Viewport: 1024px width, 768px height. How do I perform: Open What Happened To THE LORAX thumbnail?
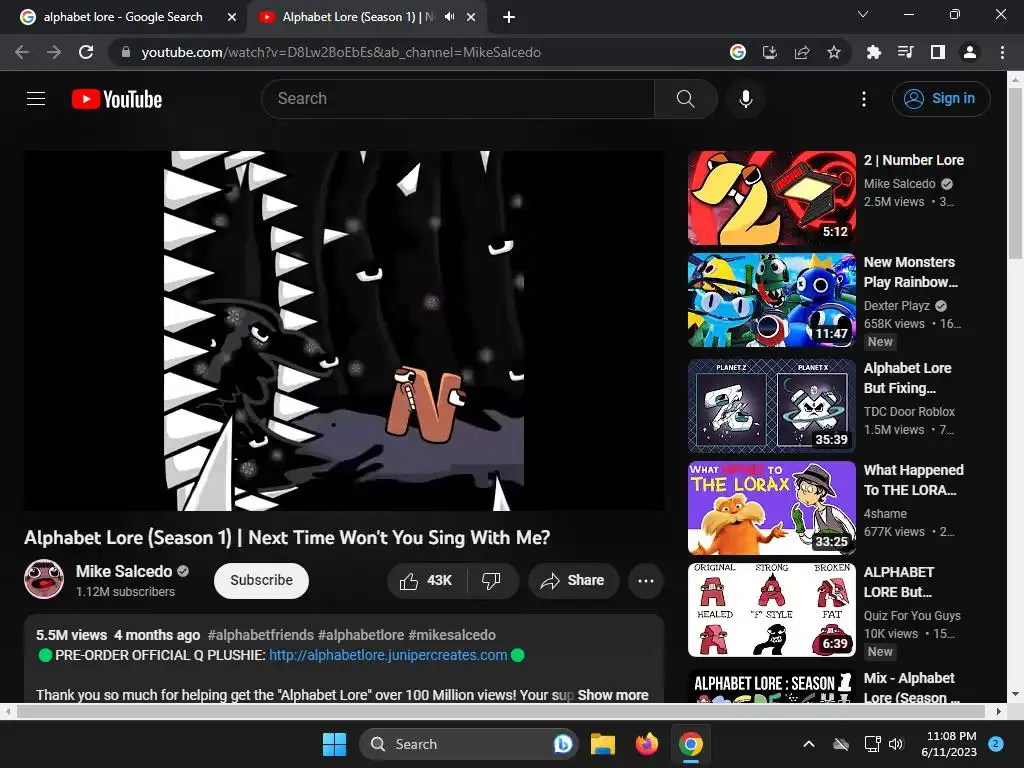tap(771, 507)
